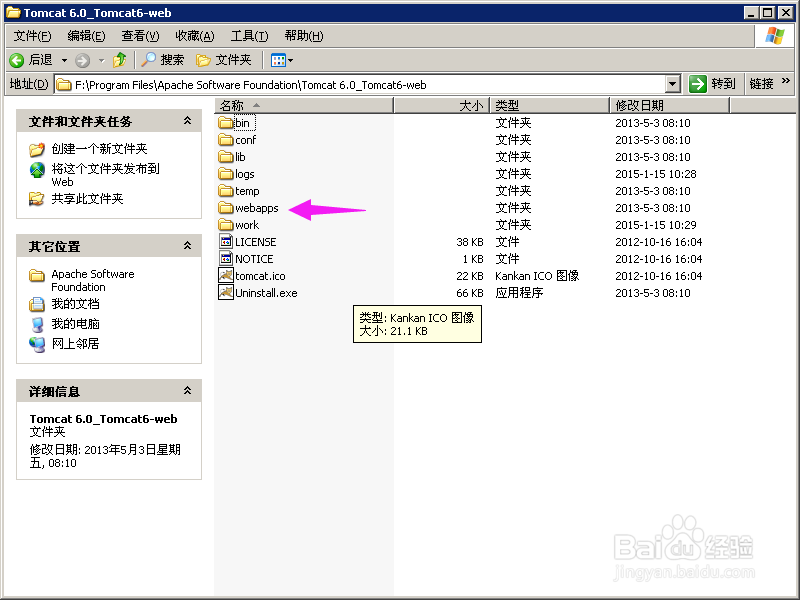Sort by the 大小 column header
Screen dimensions: 800x600
click(442, 106)
